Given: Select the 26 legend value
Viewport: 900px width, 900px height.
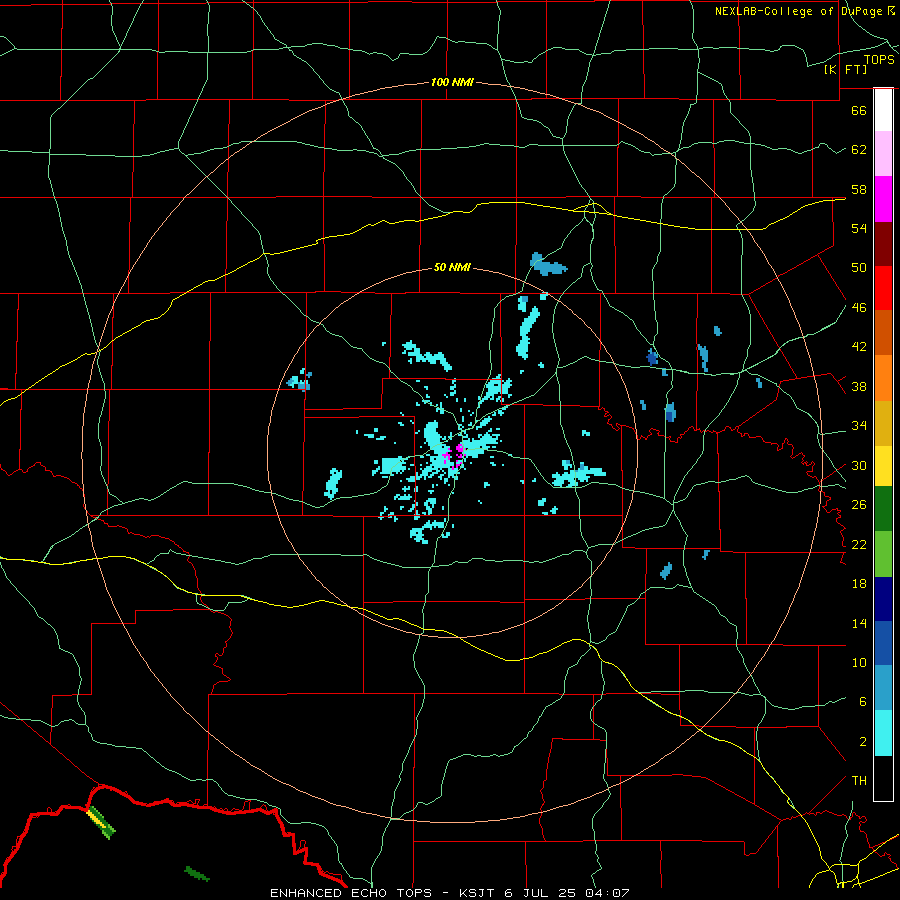Looking at the screenshot, I should (x=859, y=505).
